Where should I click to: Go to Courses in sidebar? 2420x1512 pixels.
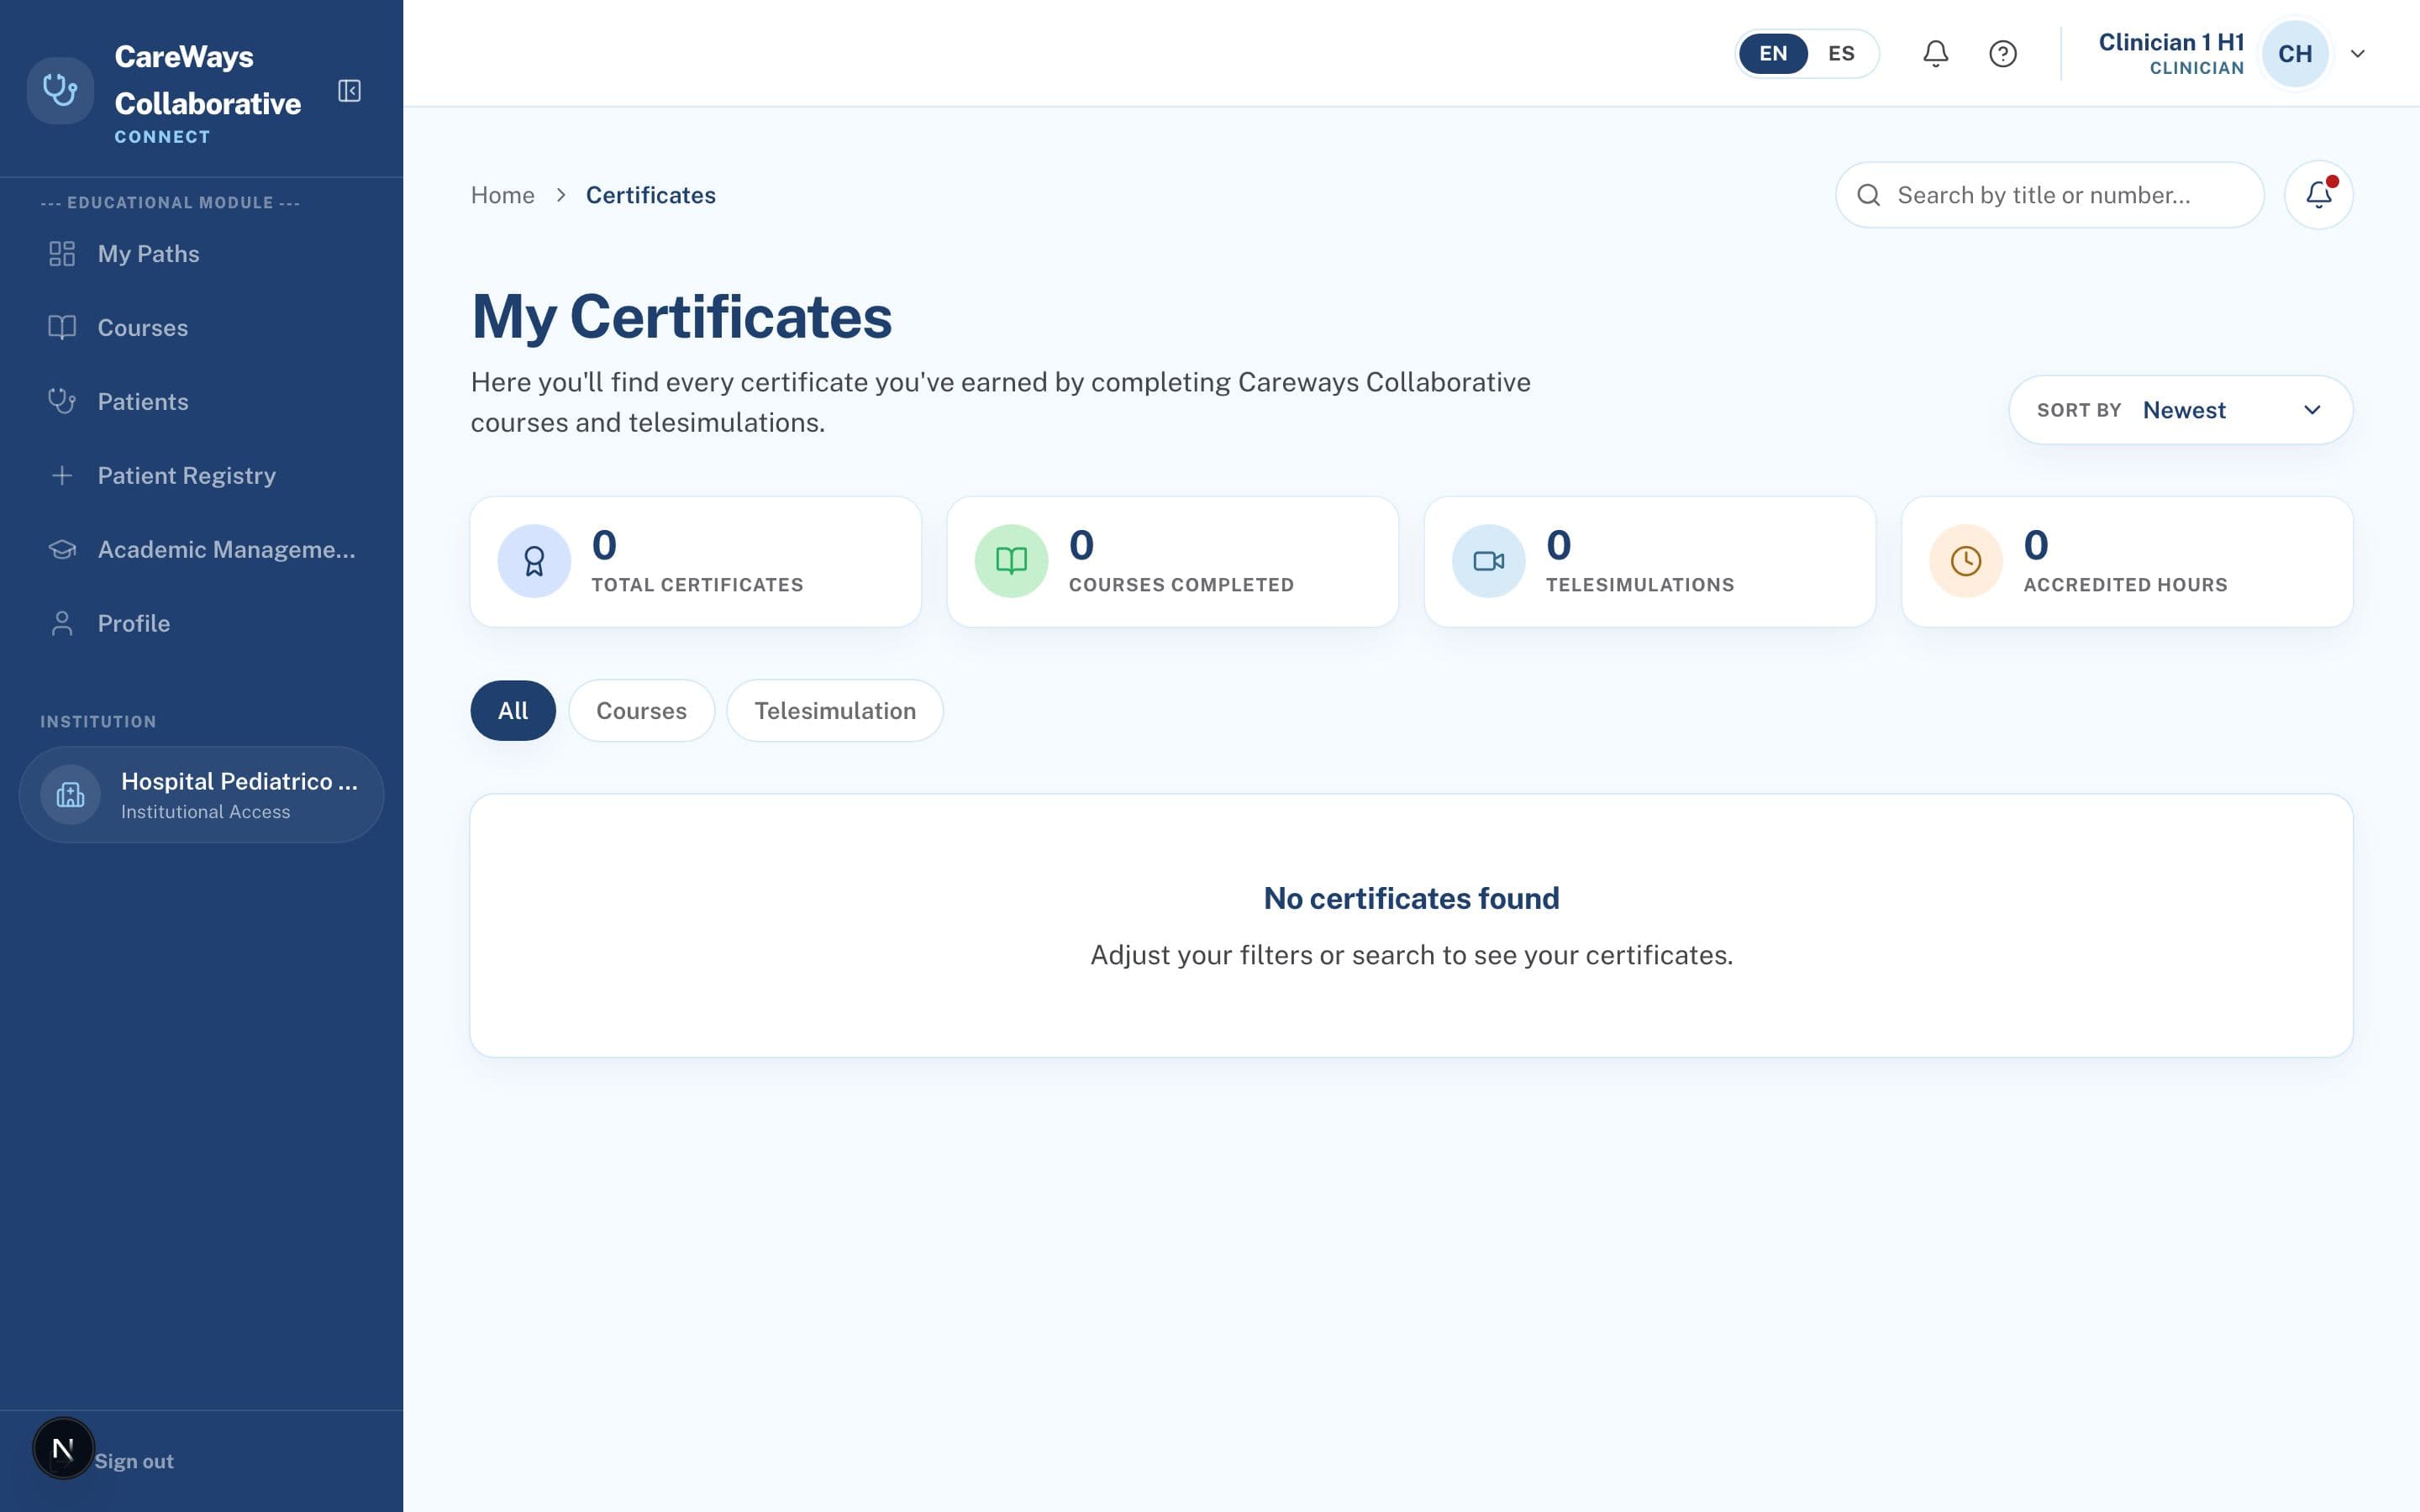tap(201, 328)
